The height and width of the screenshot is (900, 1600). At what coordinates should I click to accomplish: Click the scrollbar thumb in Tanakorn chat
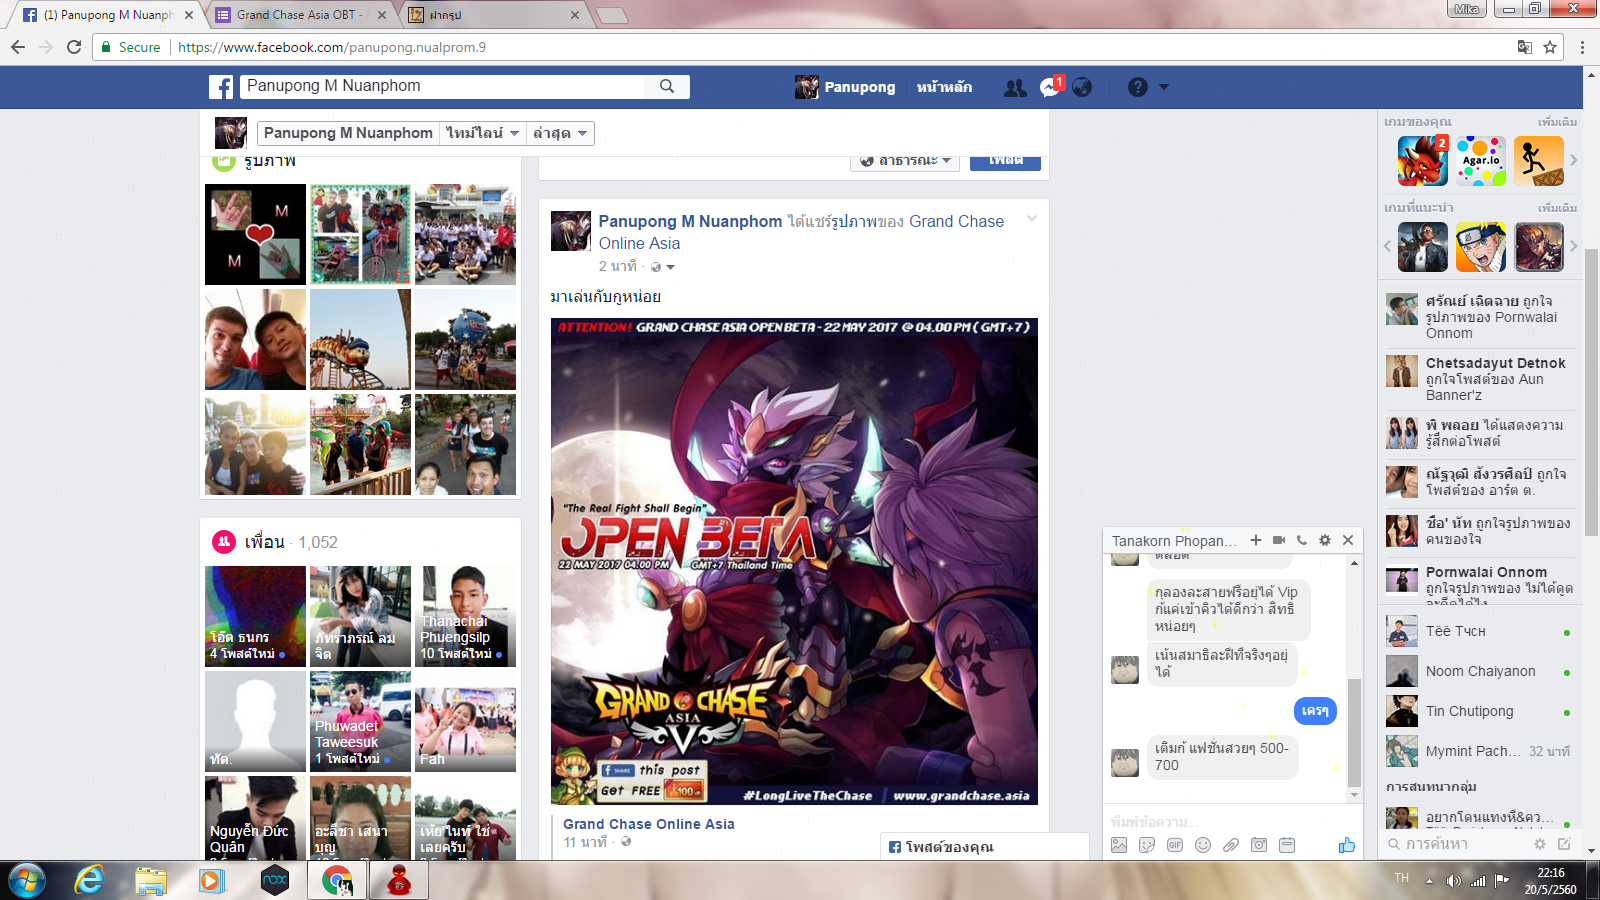tap(1354, 733)
